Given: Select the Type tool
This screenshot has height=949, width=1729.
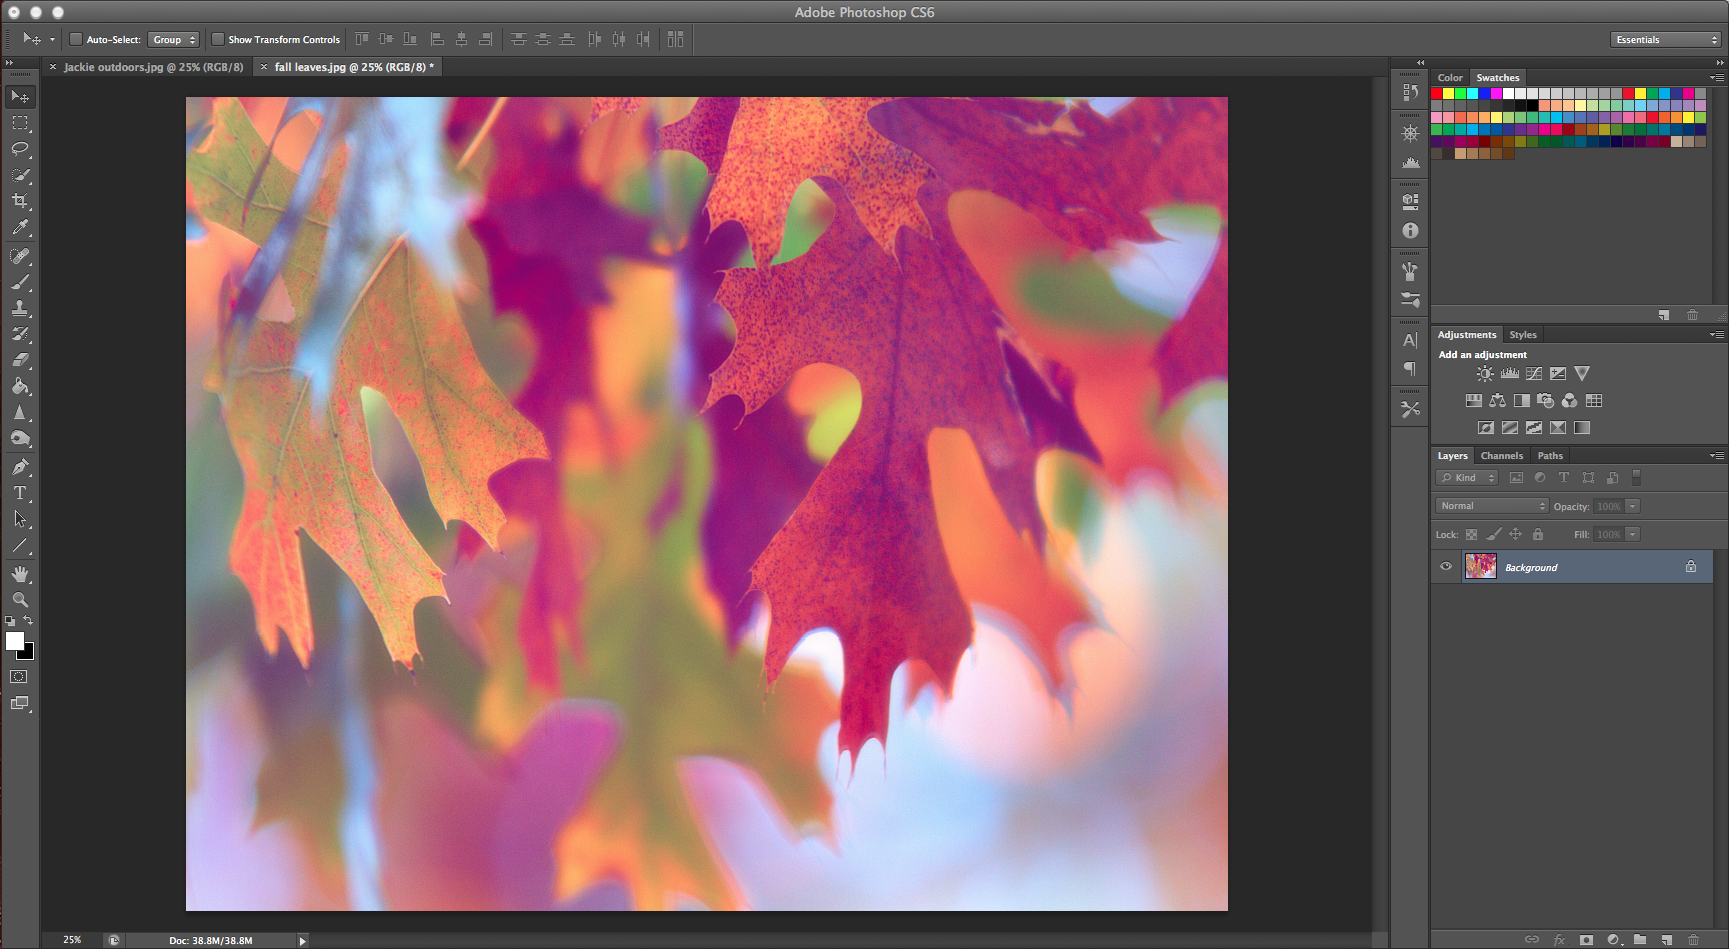Looking at the screenshot, I should pos(20,493).
